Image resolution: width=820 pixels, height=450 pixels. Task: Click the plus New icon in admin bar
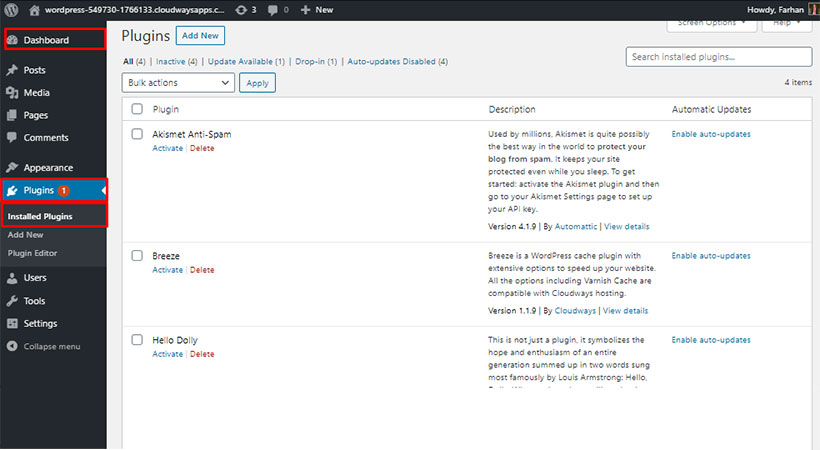(305, 10)
